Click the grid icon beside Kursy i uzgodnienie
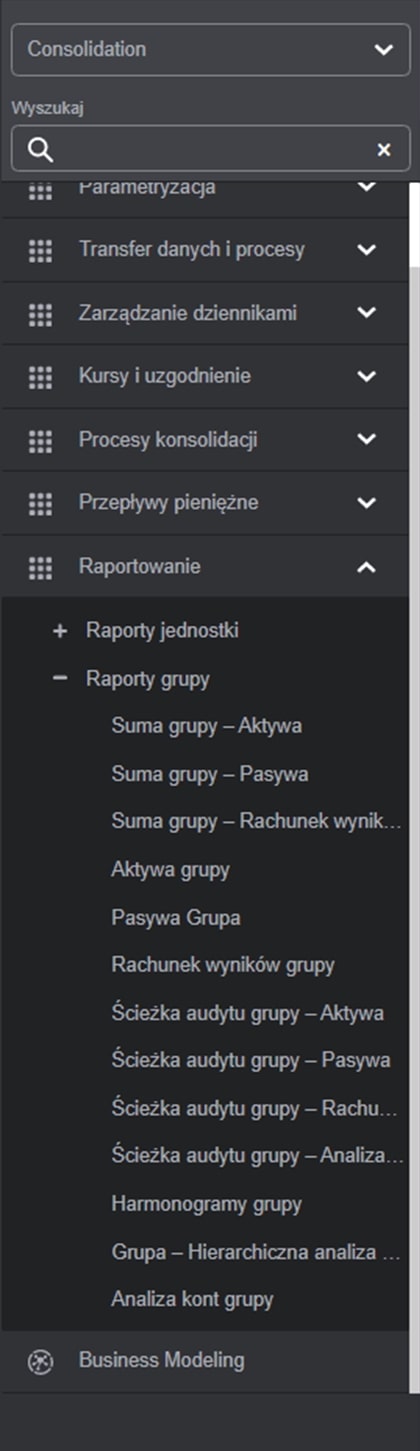The width and height of the screenshot is (420, 1451). pos(40,377)
